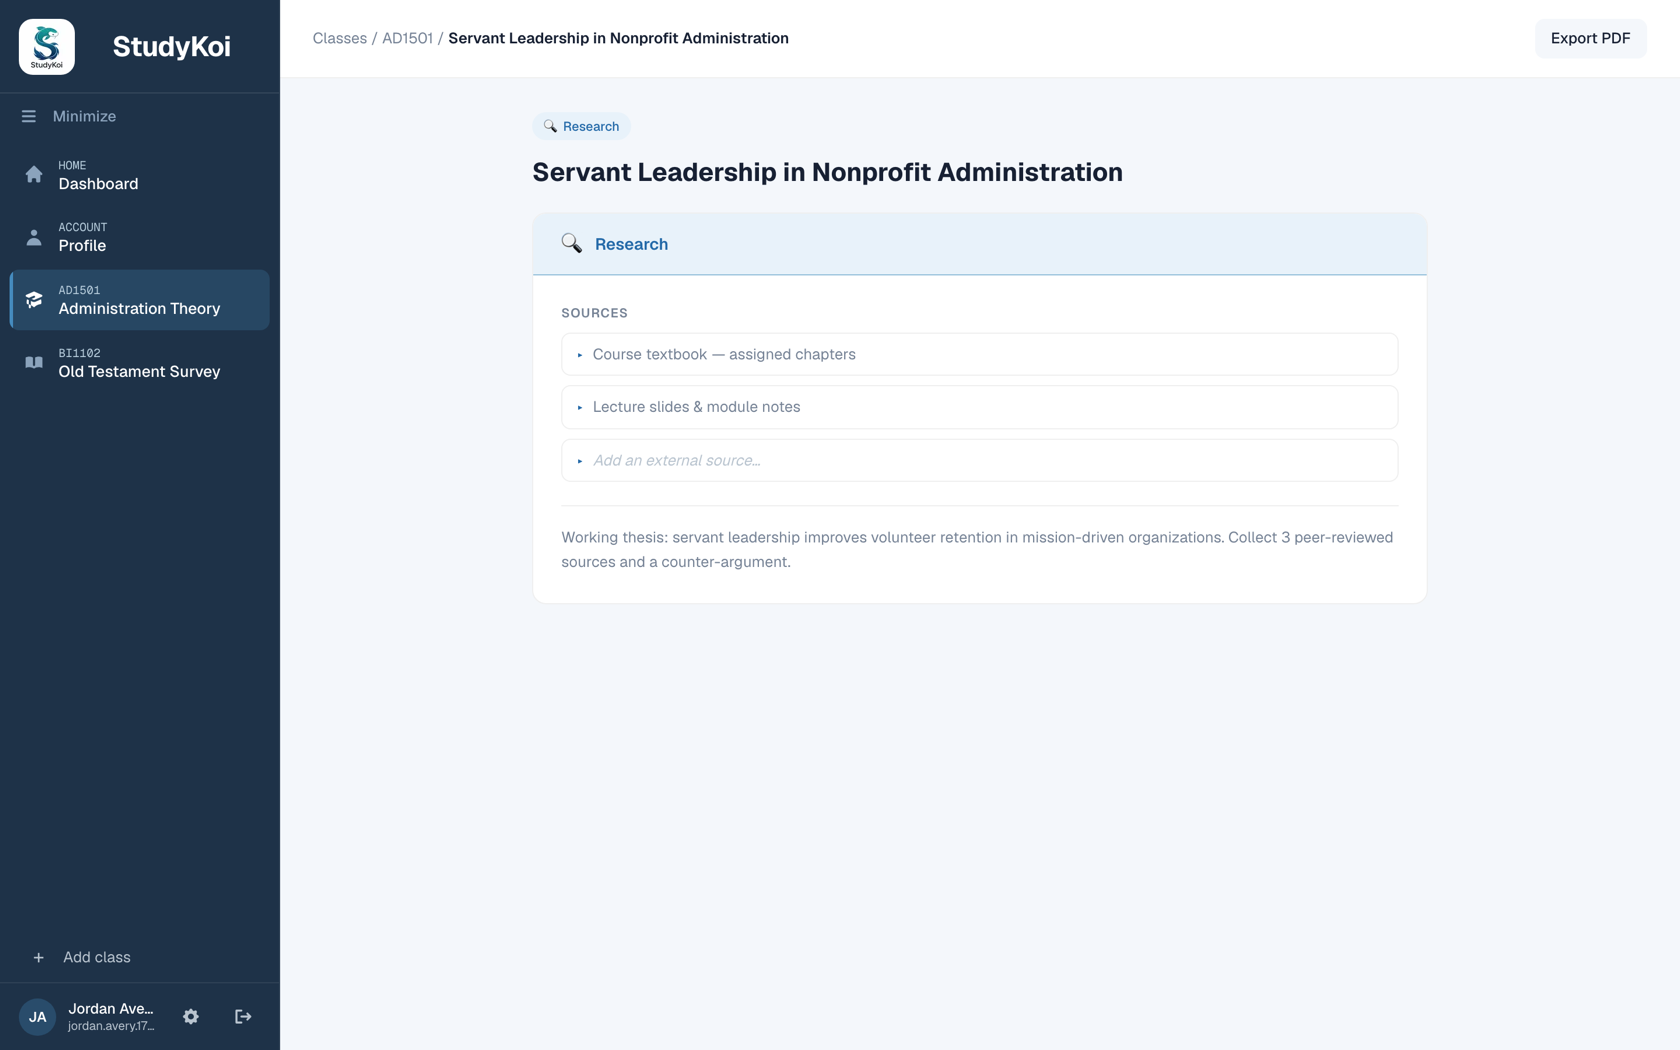Open the Old Testament Survey class
The width and height of the screenshot is (1680, 1050).
pyautogui.click(x=139, y=363)
